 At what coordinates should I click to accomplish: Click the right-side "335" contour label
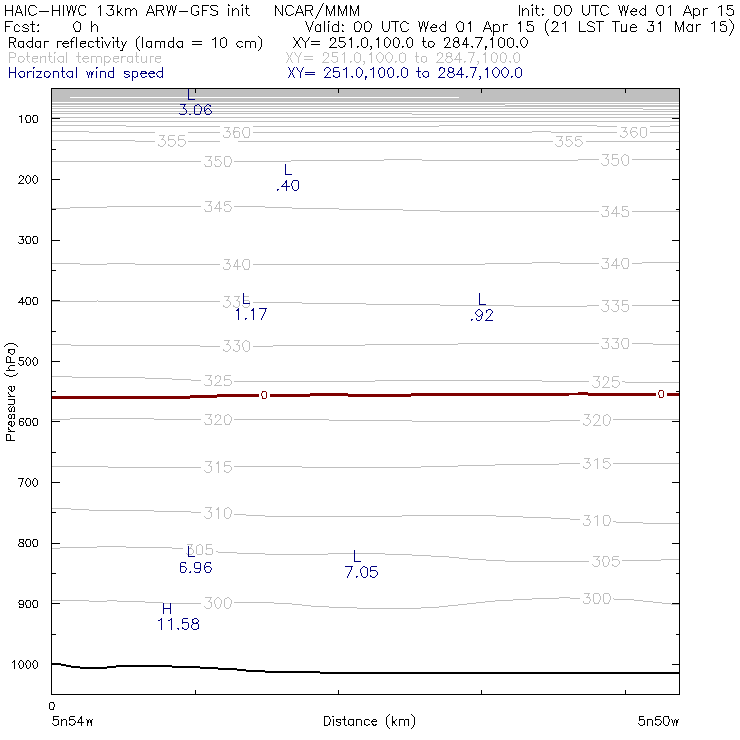tap(615, 306)
